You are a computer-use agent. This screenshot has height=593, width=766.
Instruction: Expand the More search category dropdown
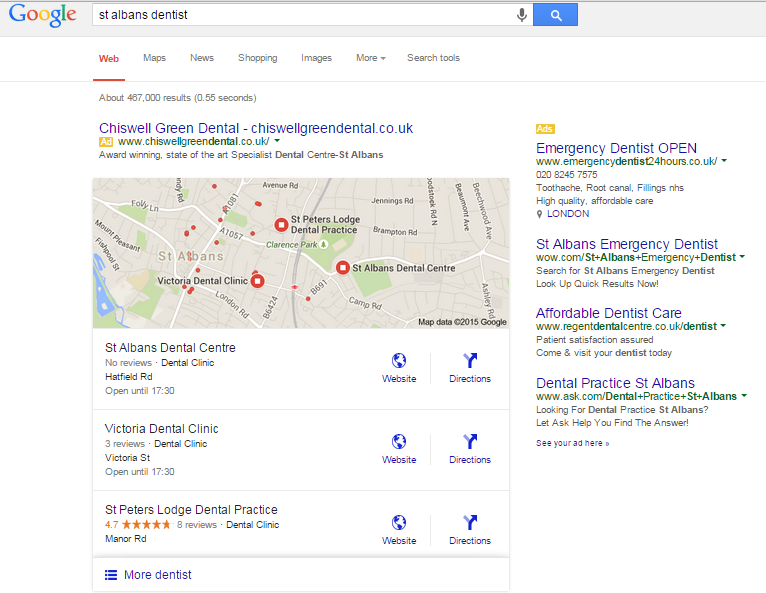(371, 58)
